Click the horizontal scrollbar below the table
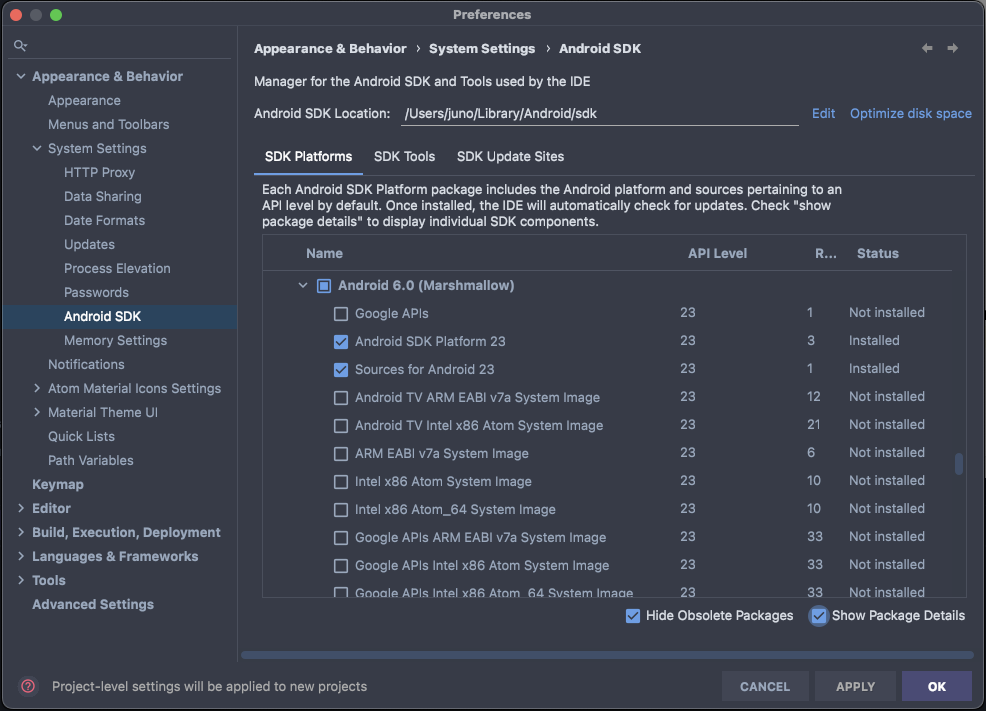This screenshot has width=986, height=711. click(607, 654)
